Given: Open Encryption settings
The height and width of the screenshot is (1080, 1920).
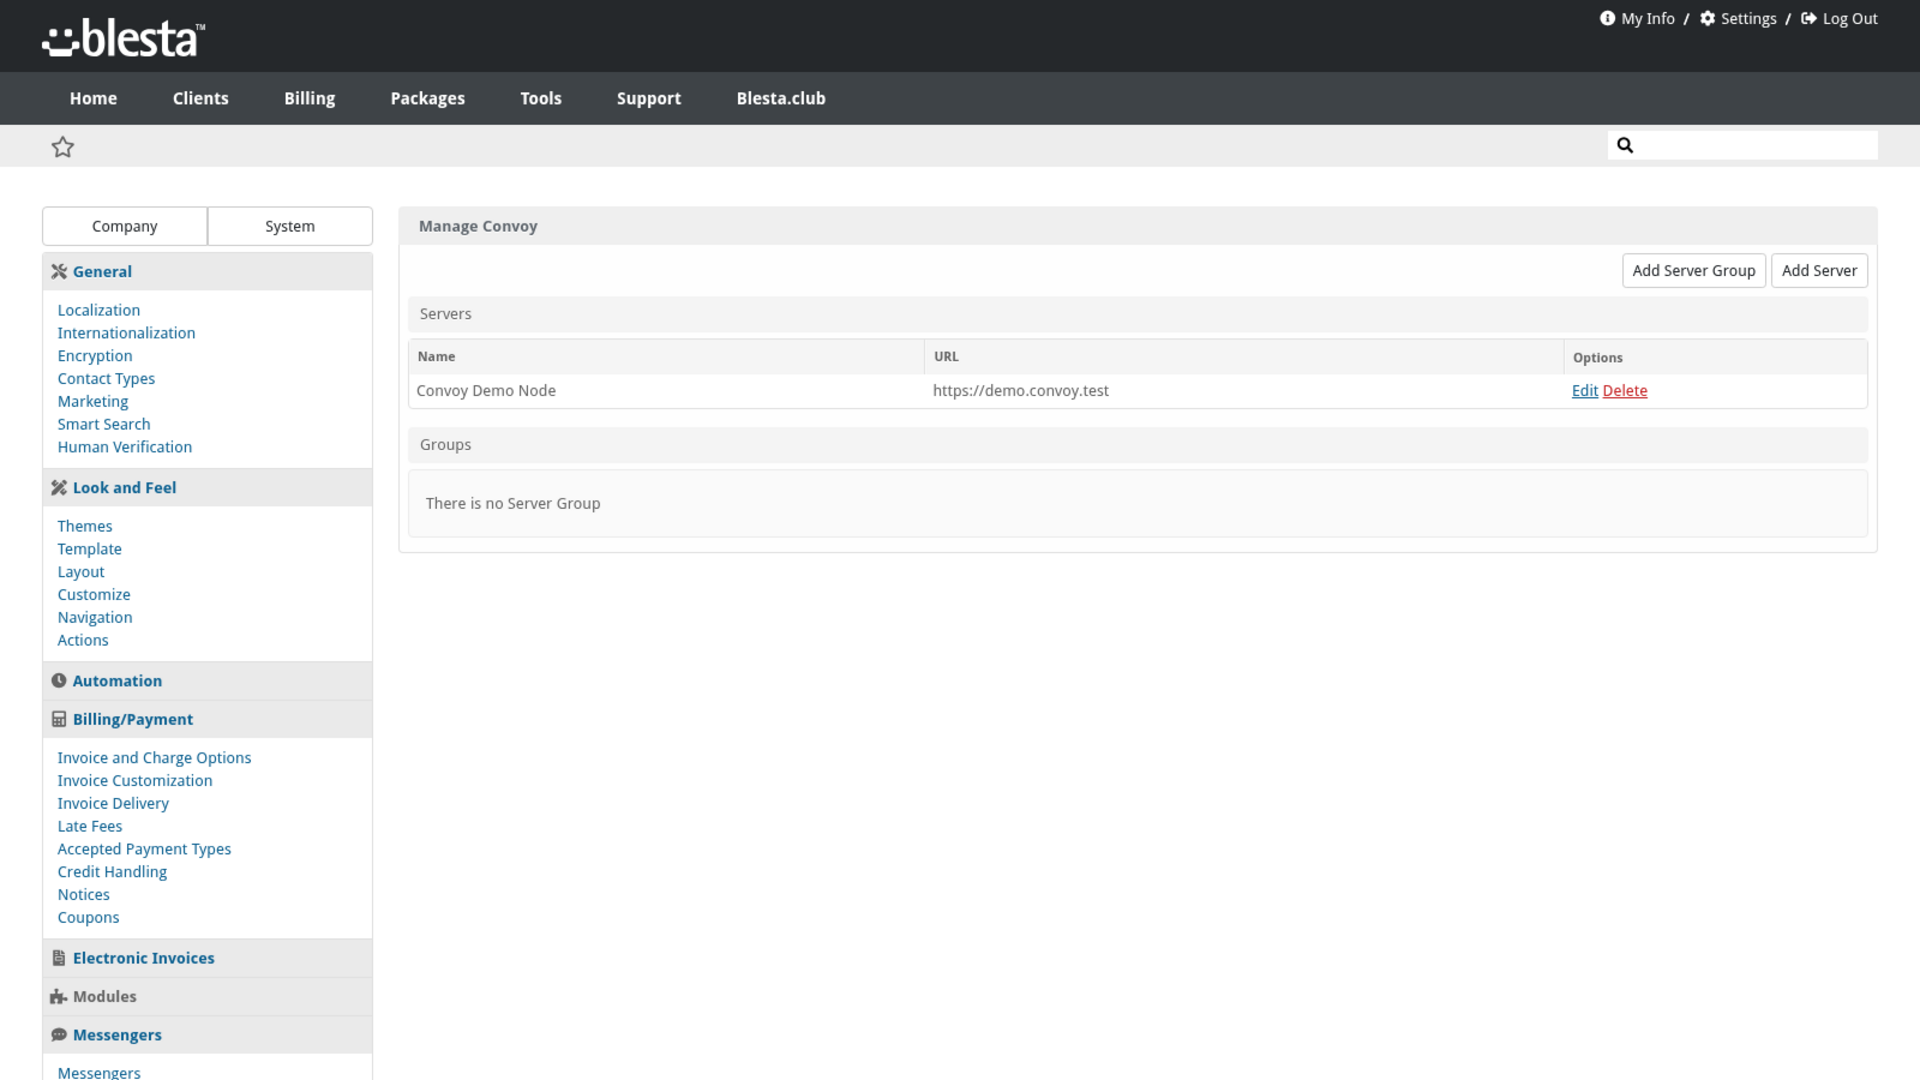Looking at the screenshot, I should coord(95,356).
